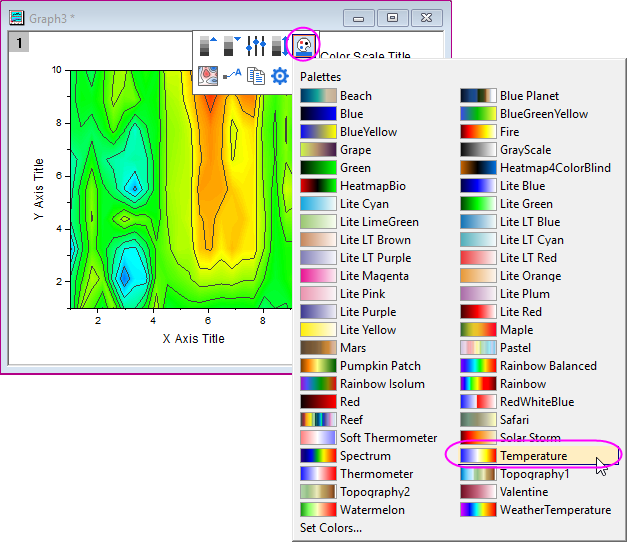Screen dimensions: 627x542
Task: Click the Palette button in mini toolbar
Action: [303, 45]
